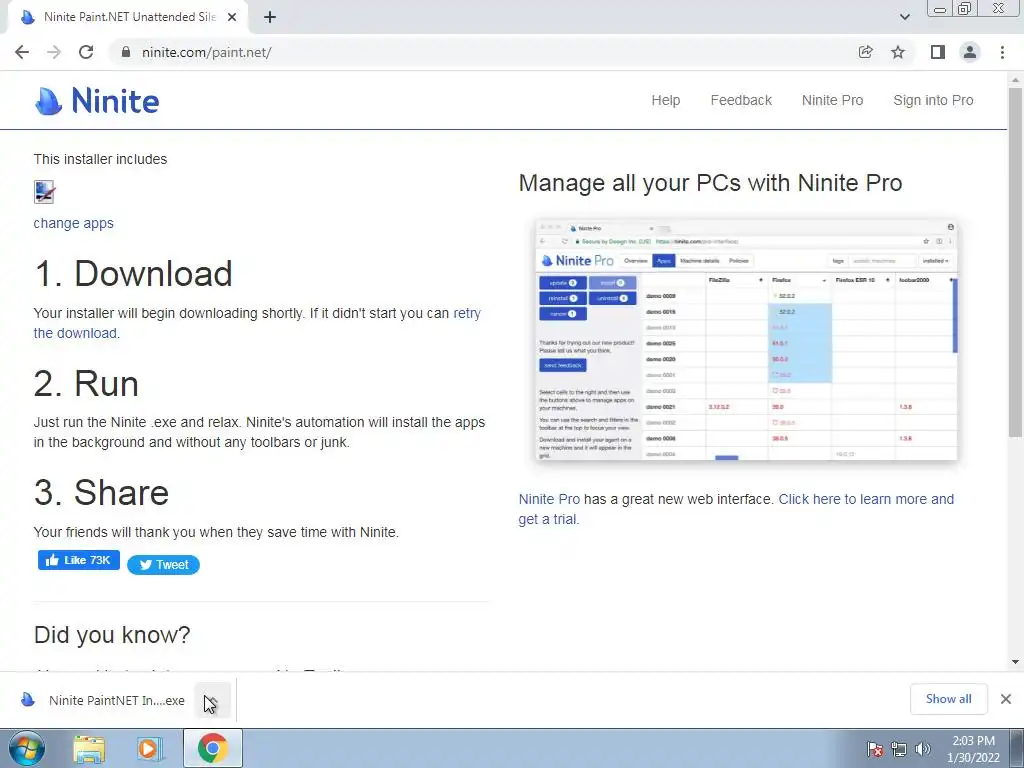Viewport: 1024px width, 768px height.
Task: Open the Feedback page link
Action: (741, 100)
